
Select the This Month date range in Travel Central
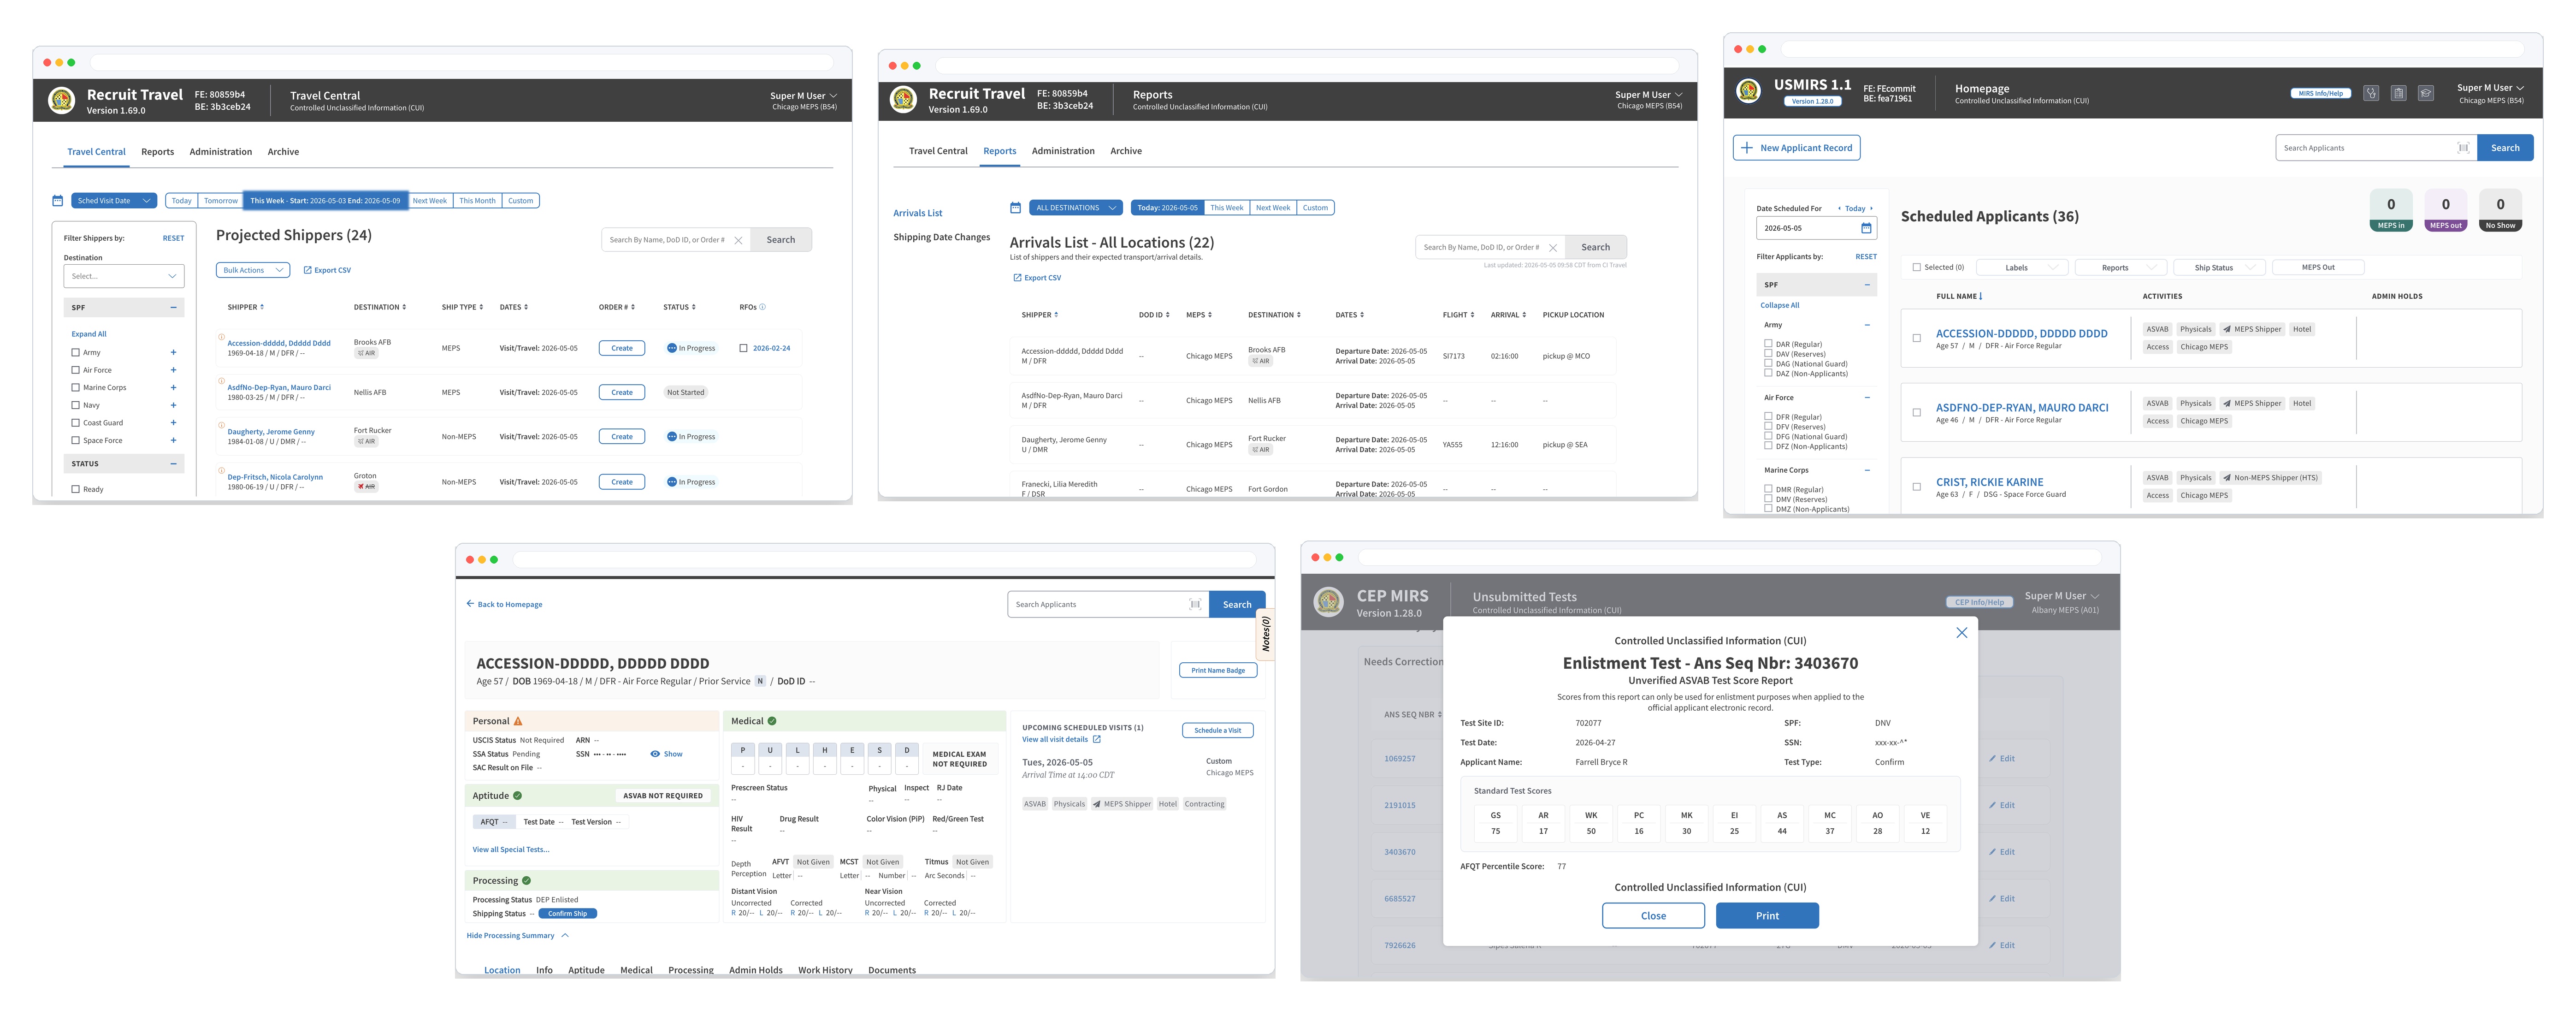[x=477, y=201]
